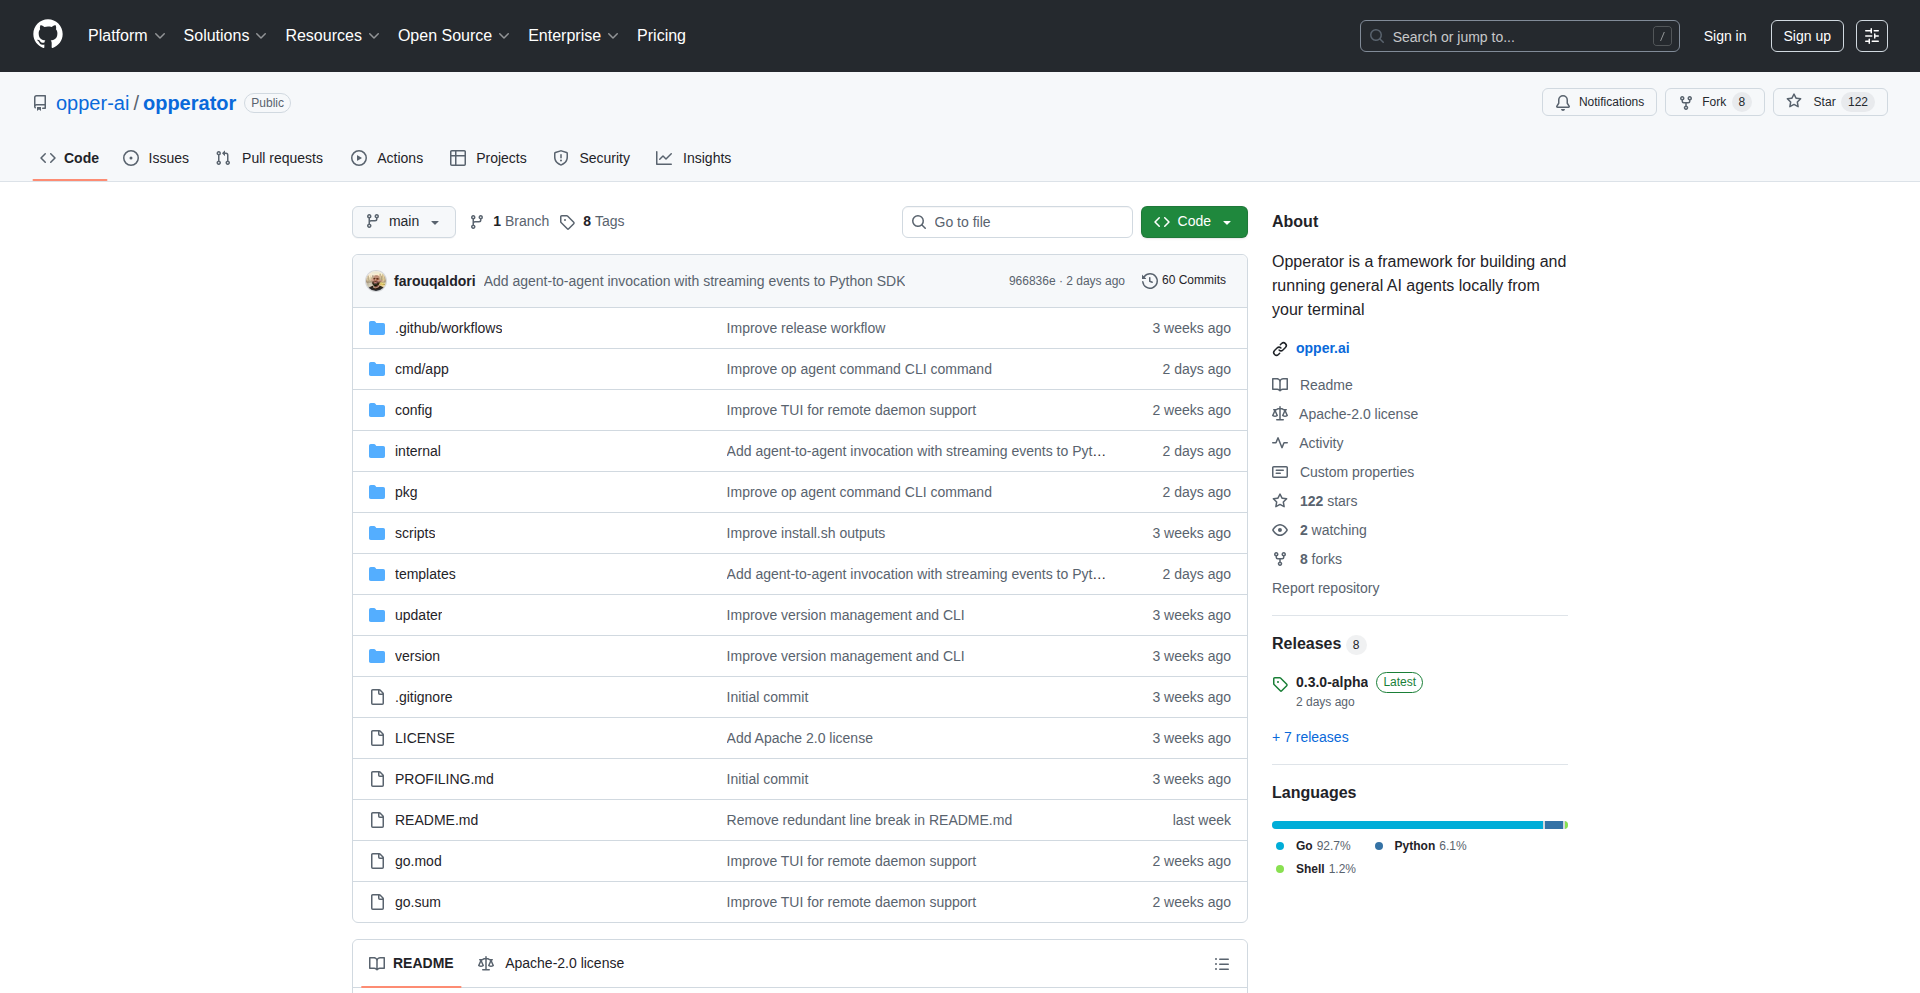Image resolution: width=1920 pixels, height=993 pixels.
Task: Open the README outline list icon
Action: click(1221, 964)
